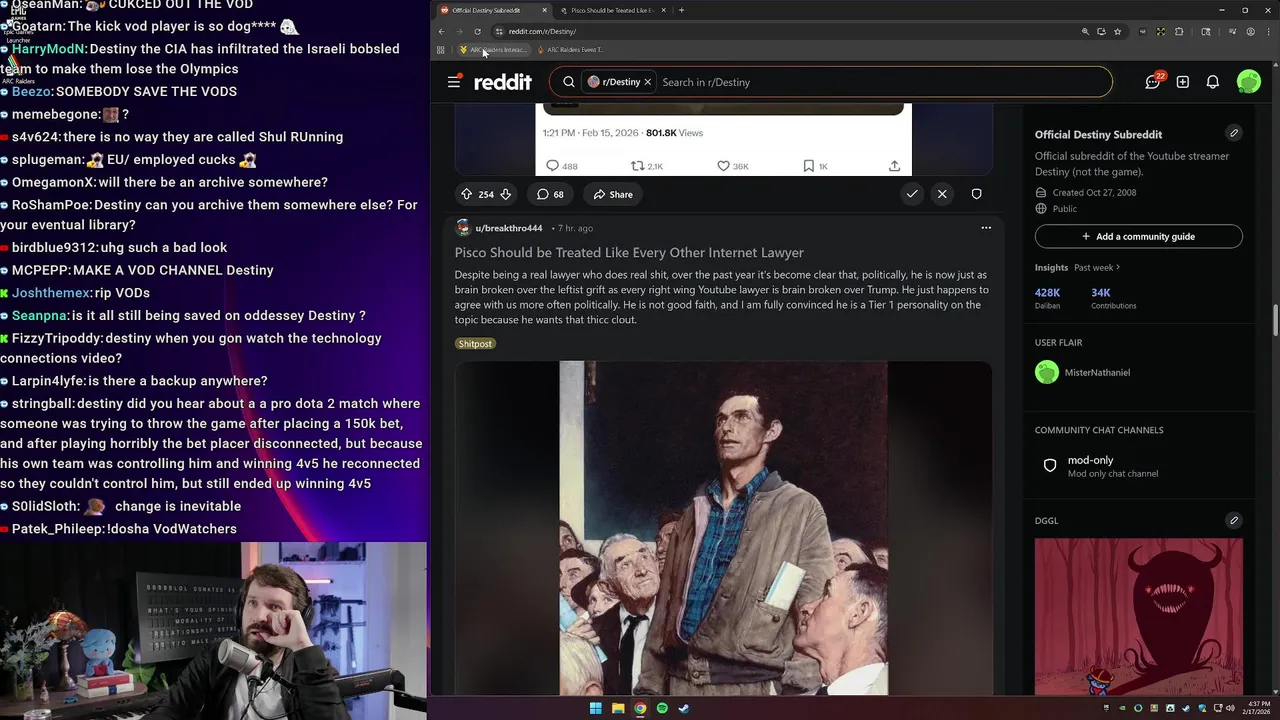This screenshot has width=1280, height=720.
Task: Open user profile avatar menu
Action: click(x=1248, y=82)
